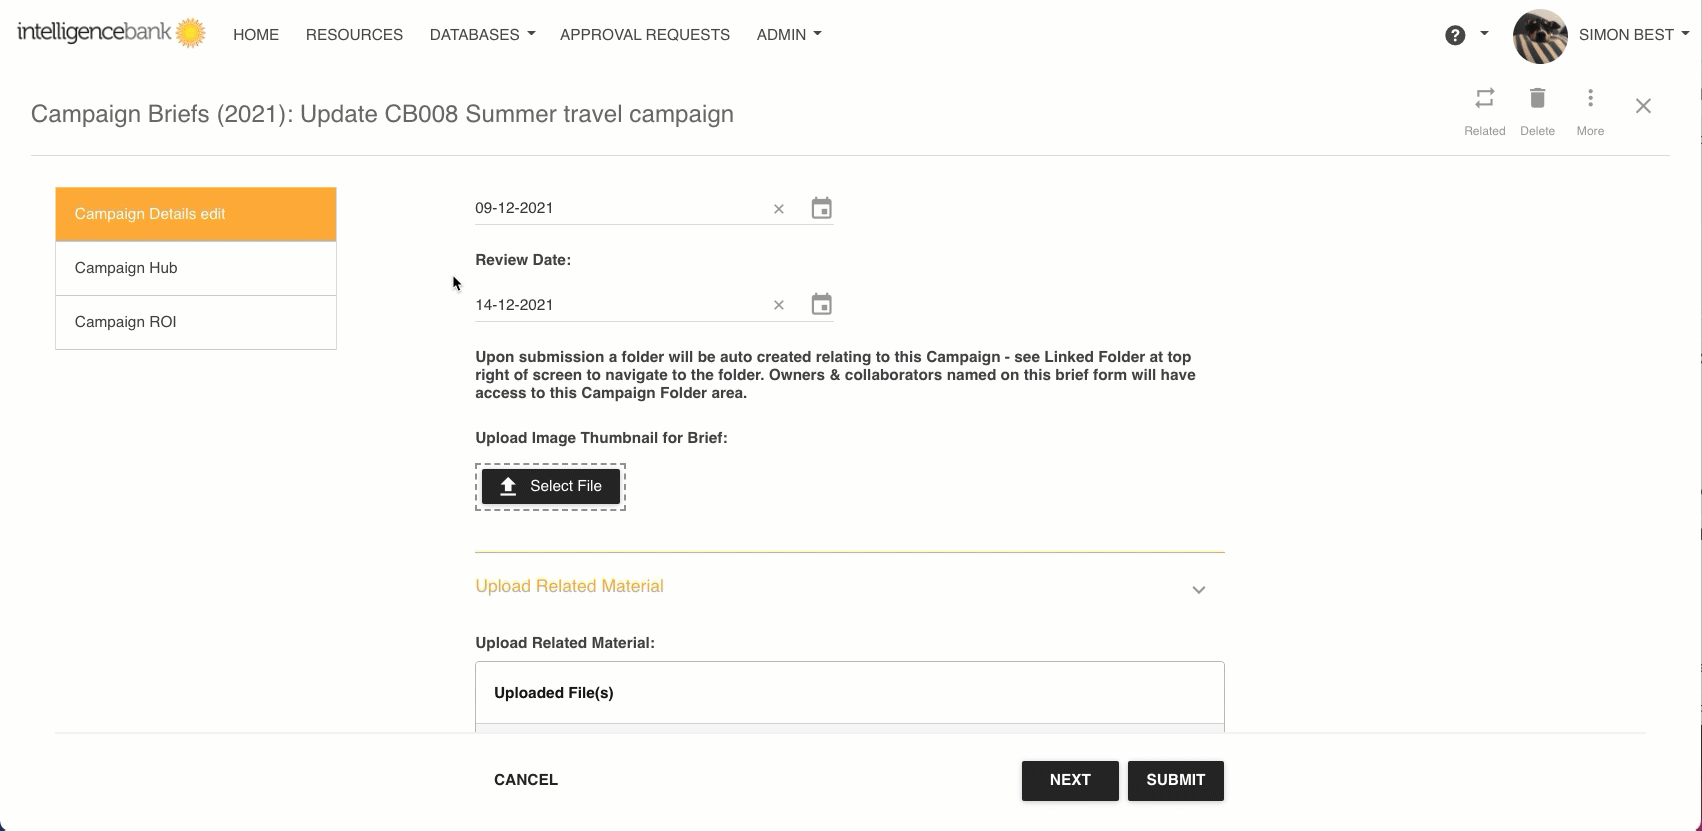Click the Next button
Screen dimensions: 1702x831
pyautogui.click(x=1069, y=781)
